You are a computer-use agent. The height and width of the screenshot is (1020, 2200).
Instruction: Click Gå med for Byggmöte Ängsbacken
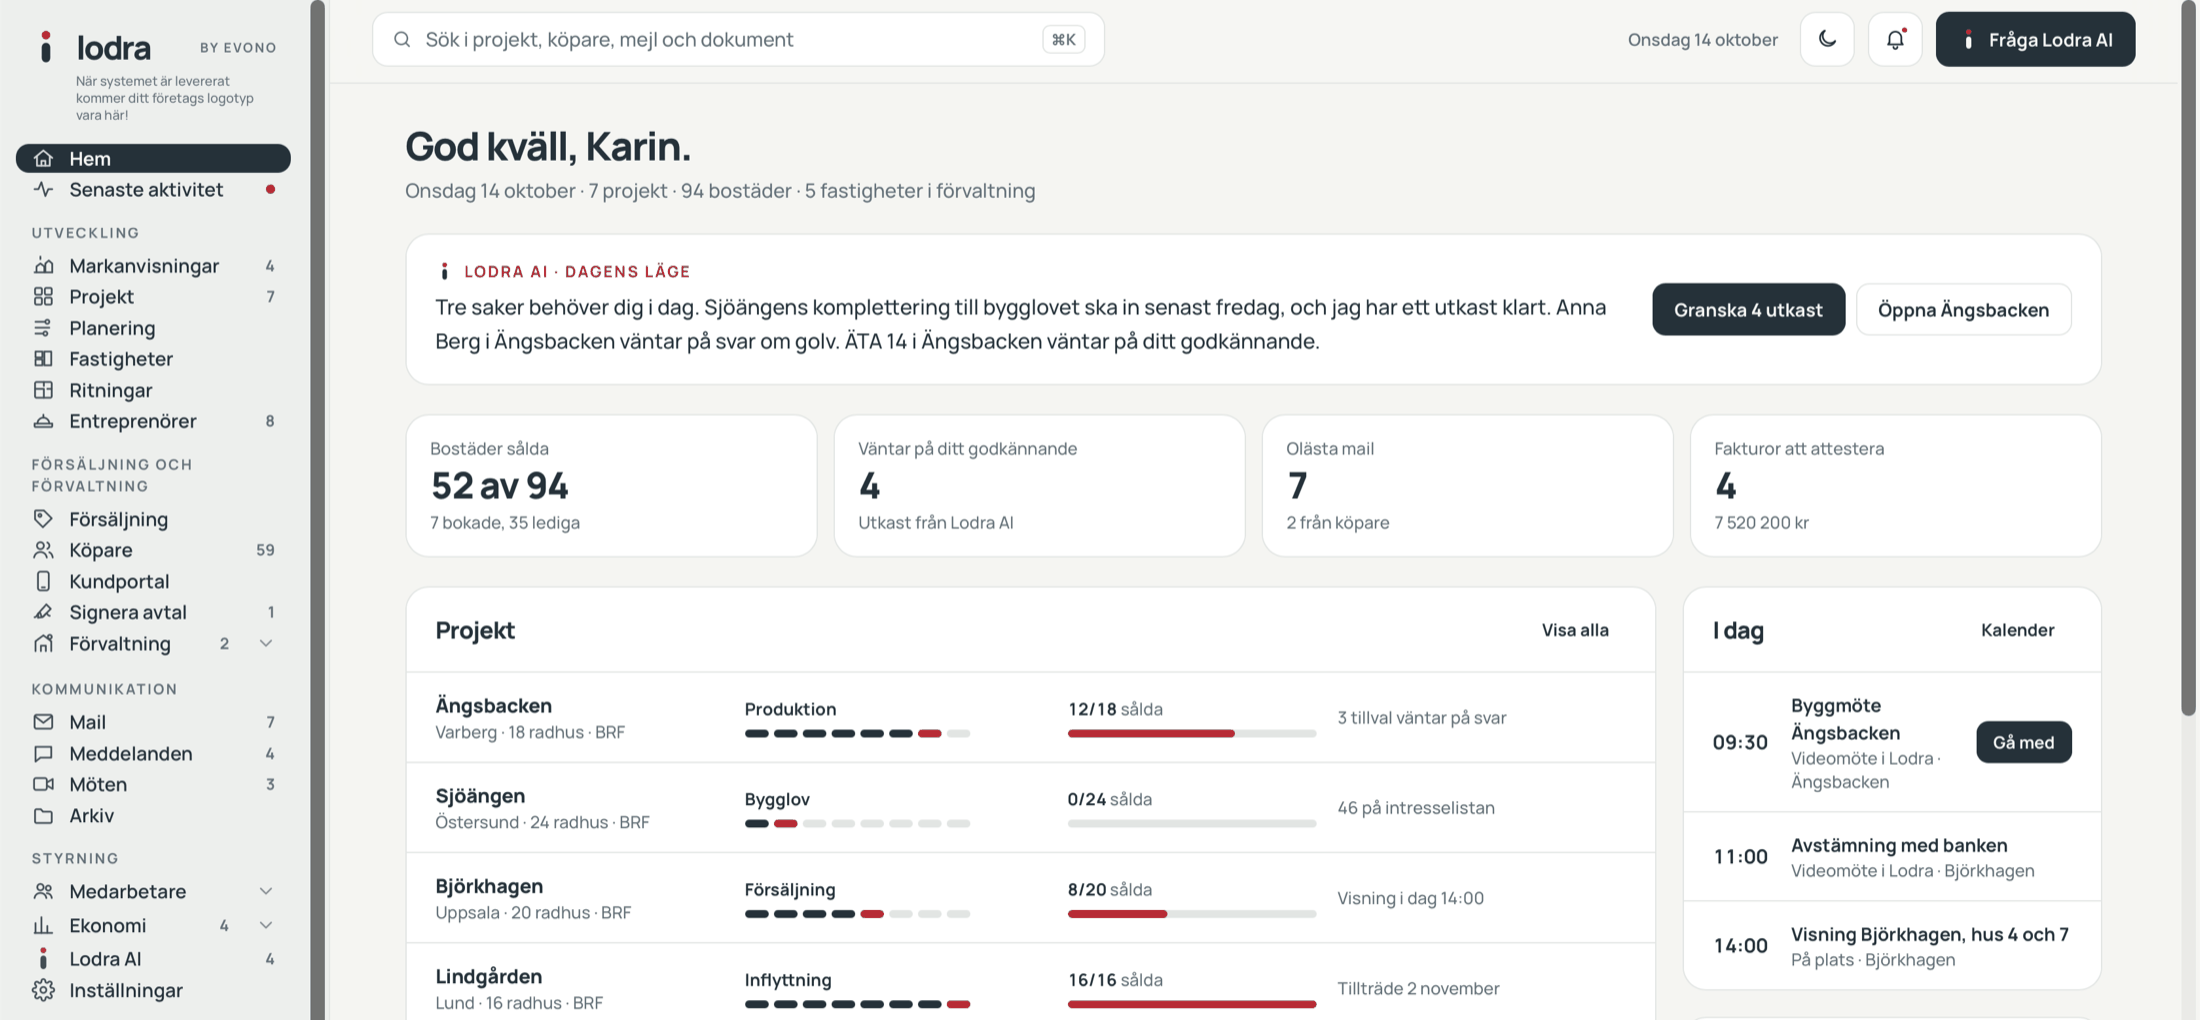pos(2023,742)
